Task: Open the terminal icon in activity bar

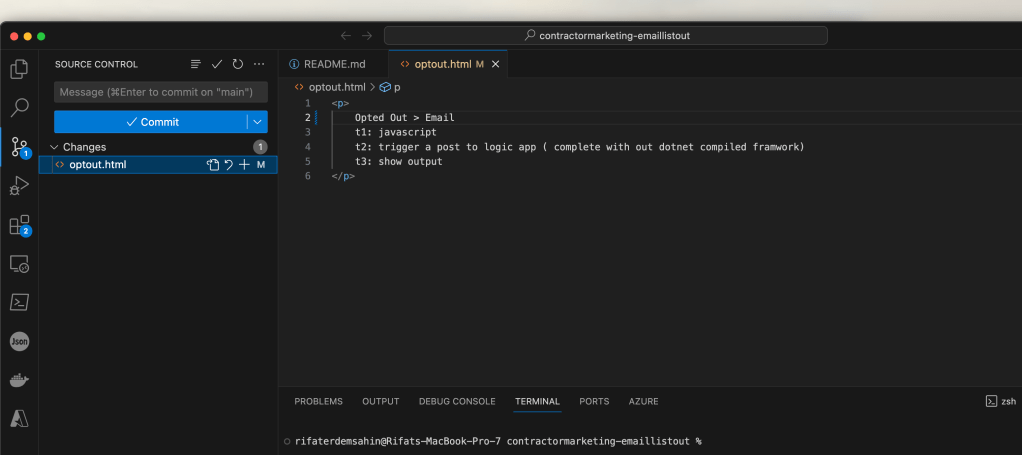Action: (20, 302)
